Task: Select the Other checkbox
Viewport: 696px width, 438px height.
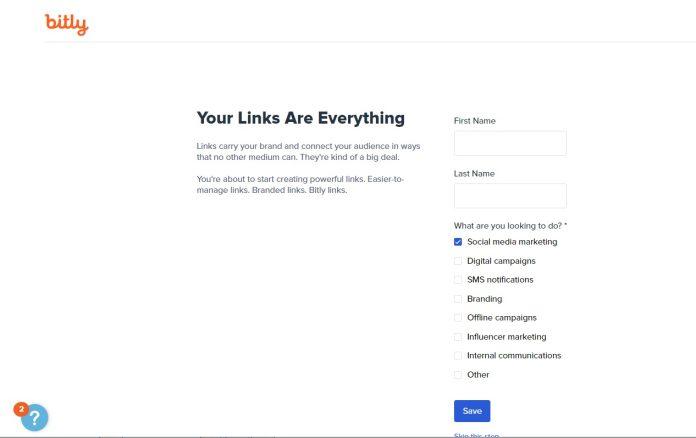Action: coord(458,375)
